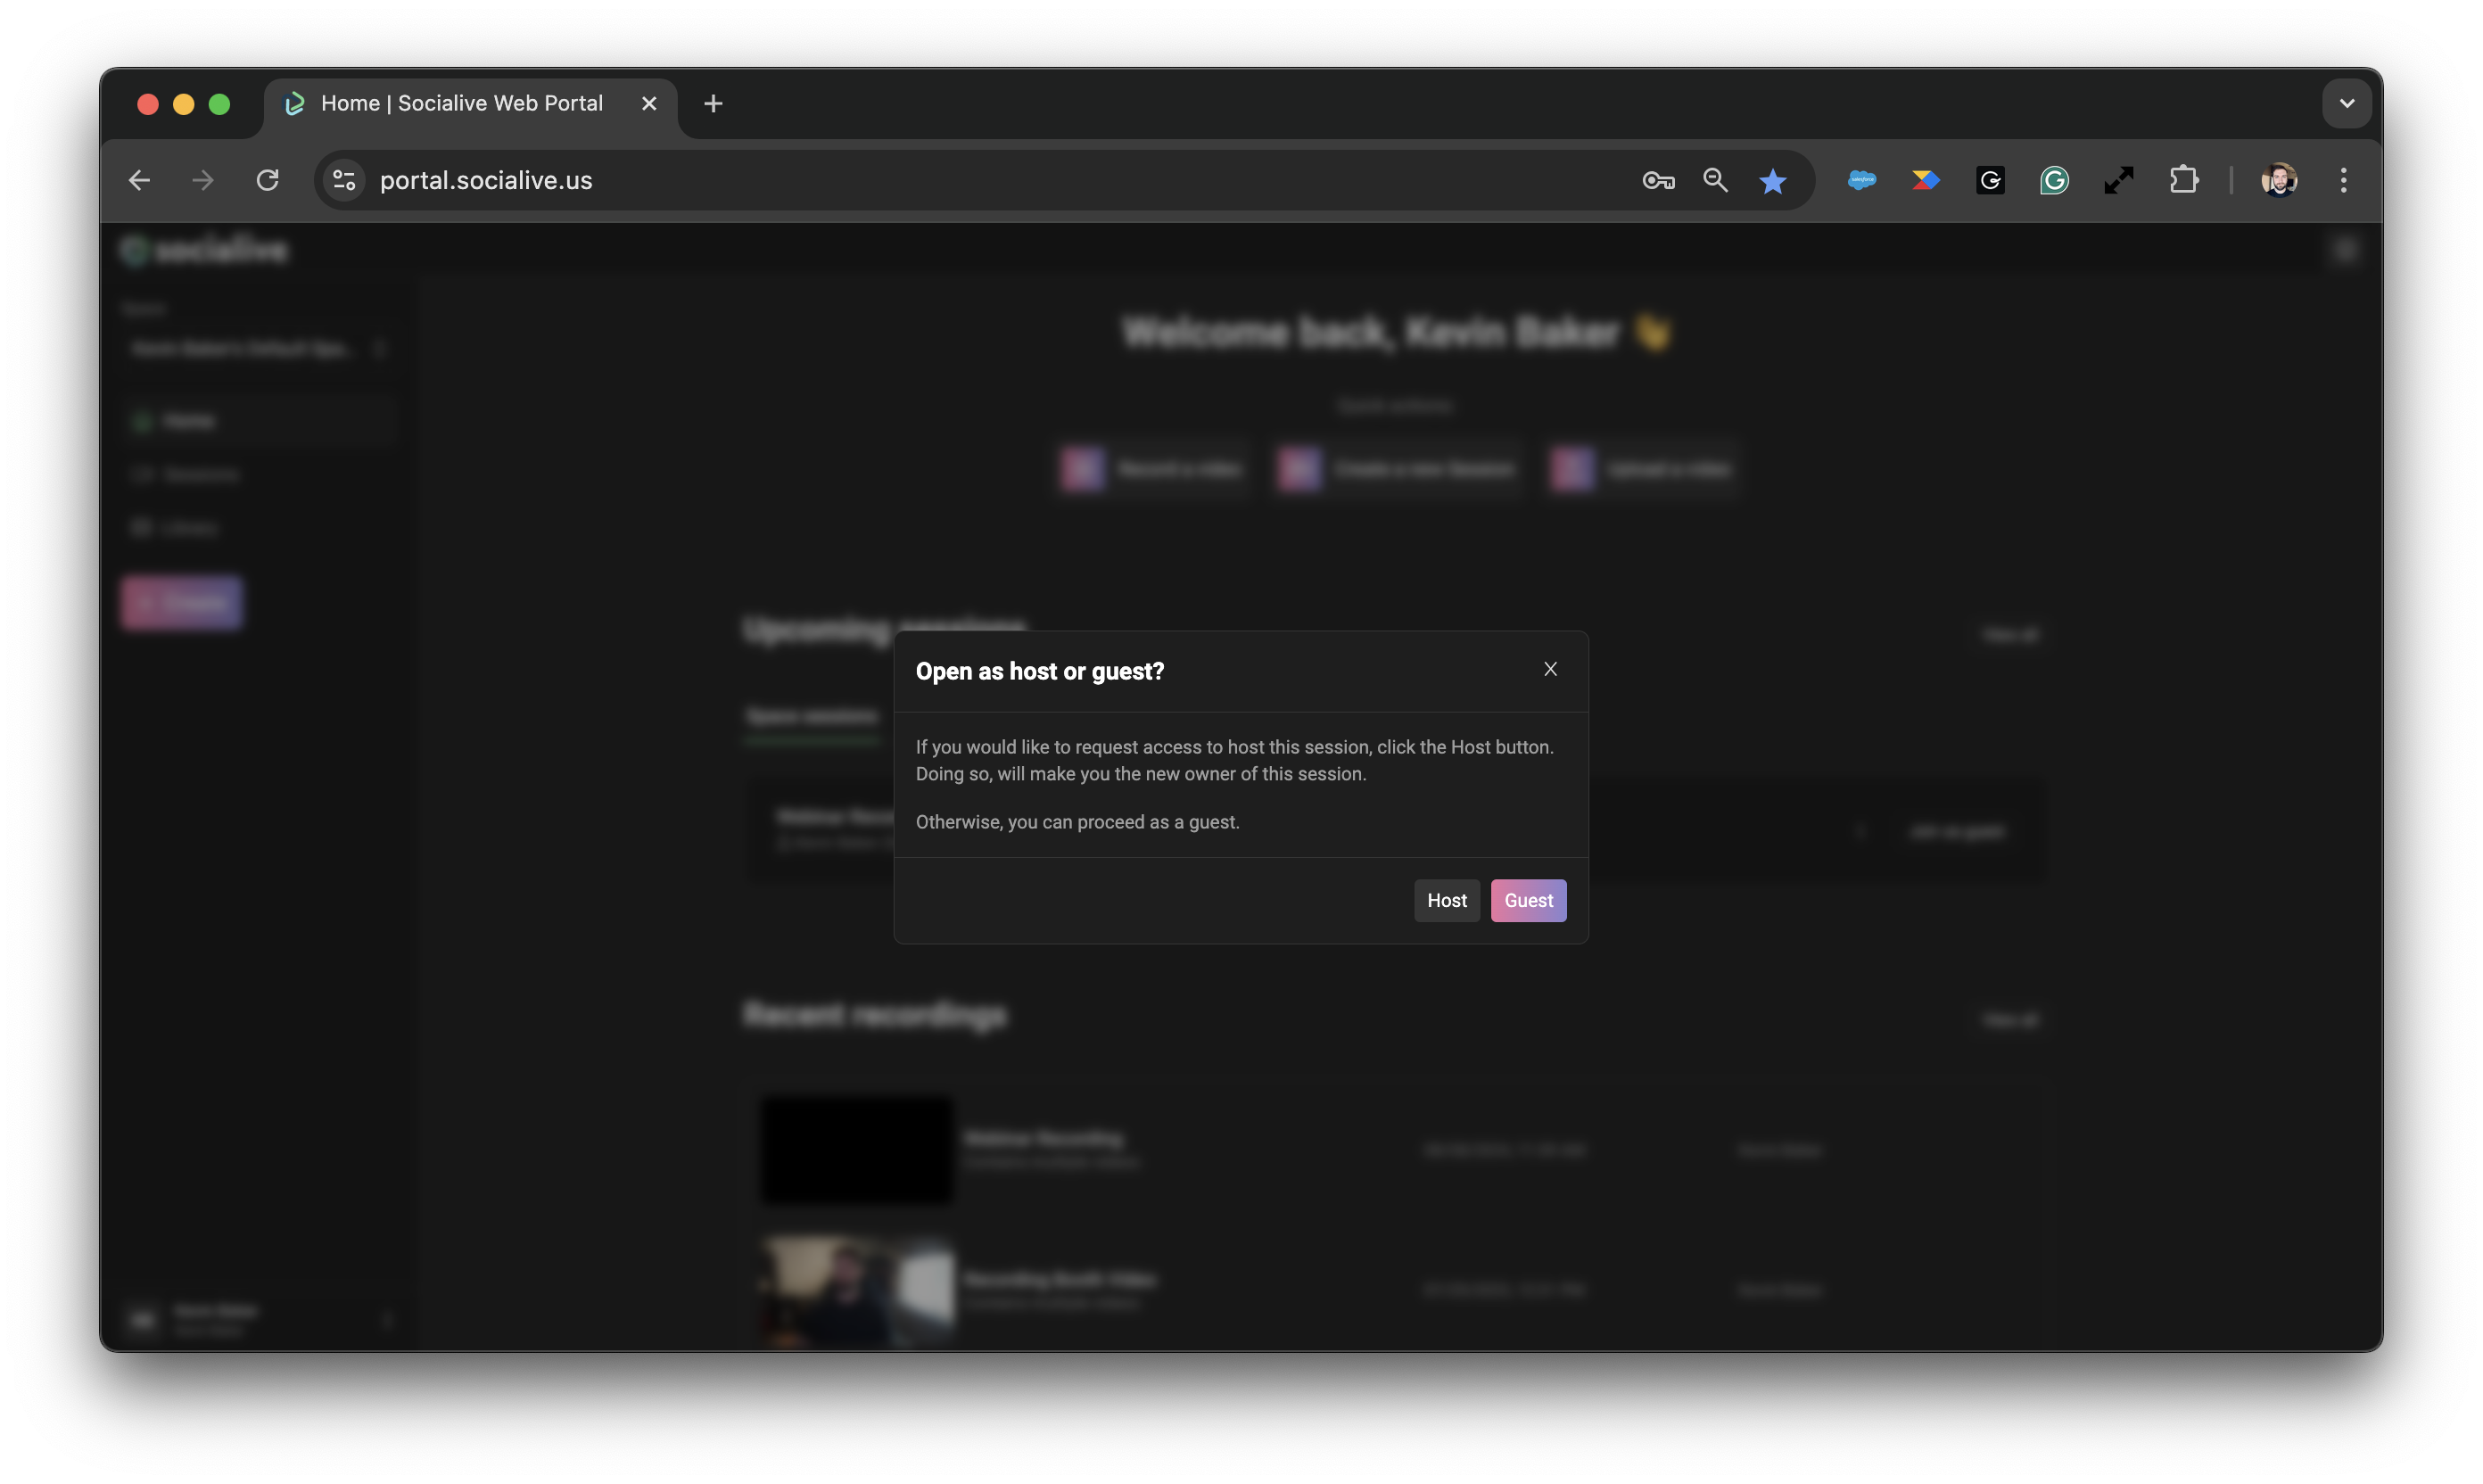Image resolution: width=2483 pixels, height=1484 pixels.
Task: Click the Host button in dialog
Action: (x=1446, y=900)
